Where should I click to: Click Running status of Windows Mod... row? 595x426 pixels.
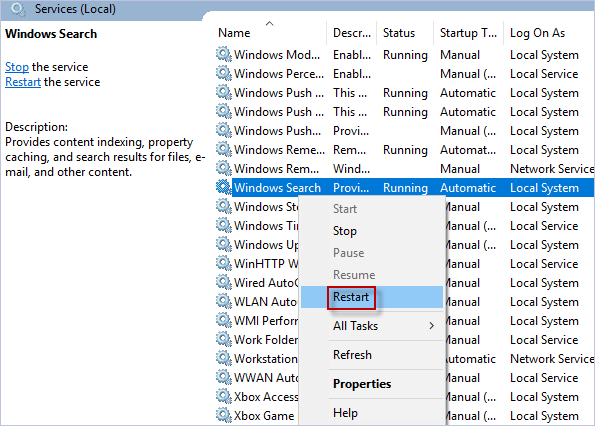405,55
